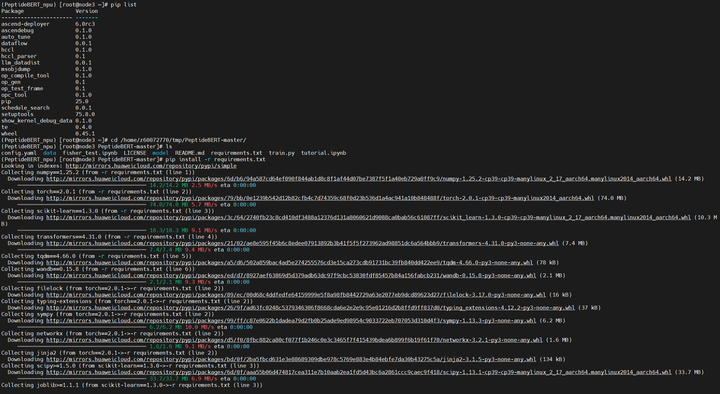Click the 'Collecting networkx' line
720x394 pixels.
tap(111, 334)
